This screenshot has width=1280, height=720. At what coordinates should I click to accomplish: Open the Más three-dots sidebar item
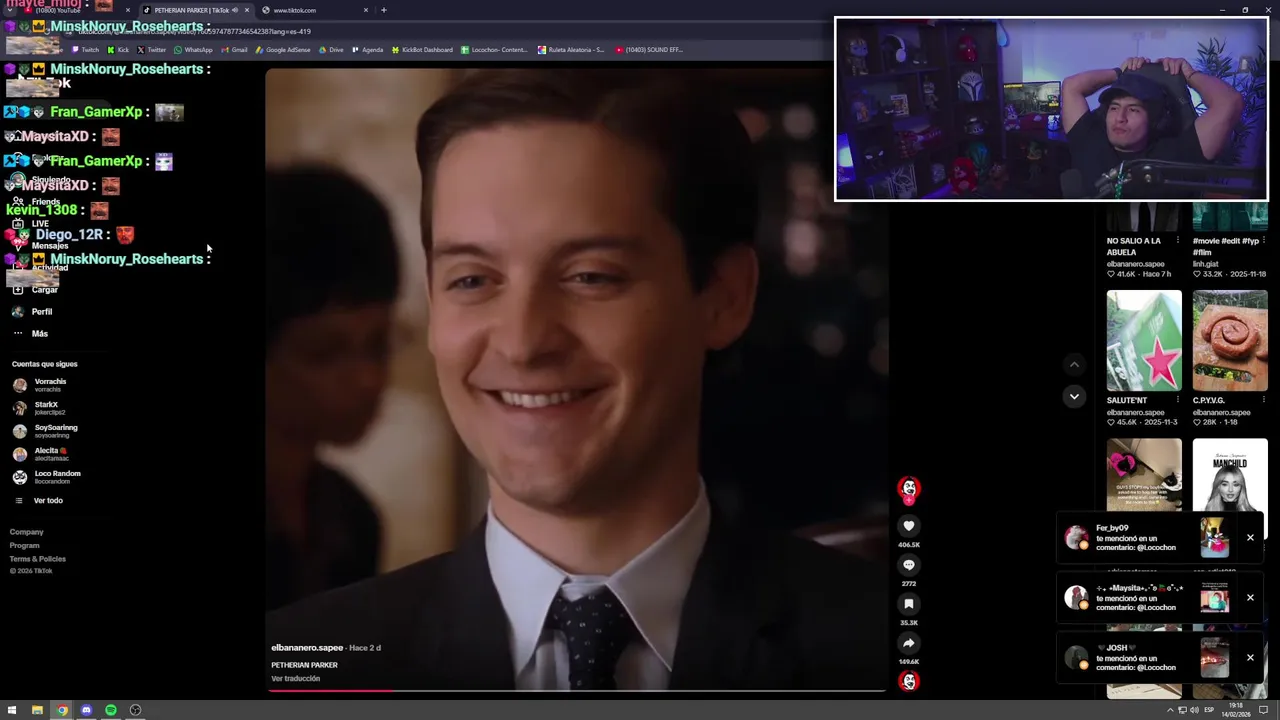pos(29,333)
